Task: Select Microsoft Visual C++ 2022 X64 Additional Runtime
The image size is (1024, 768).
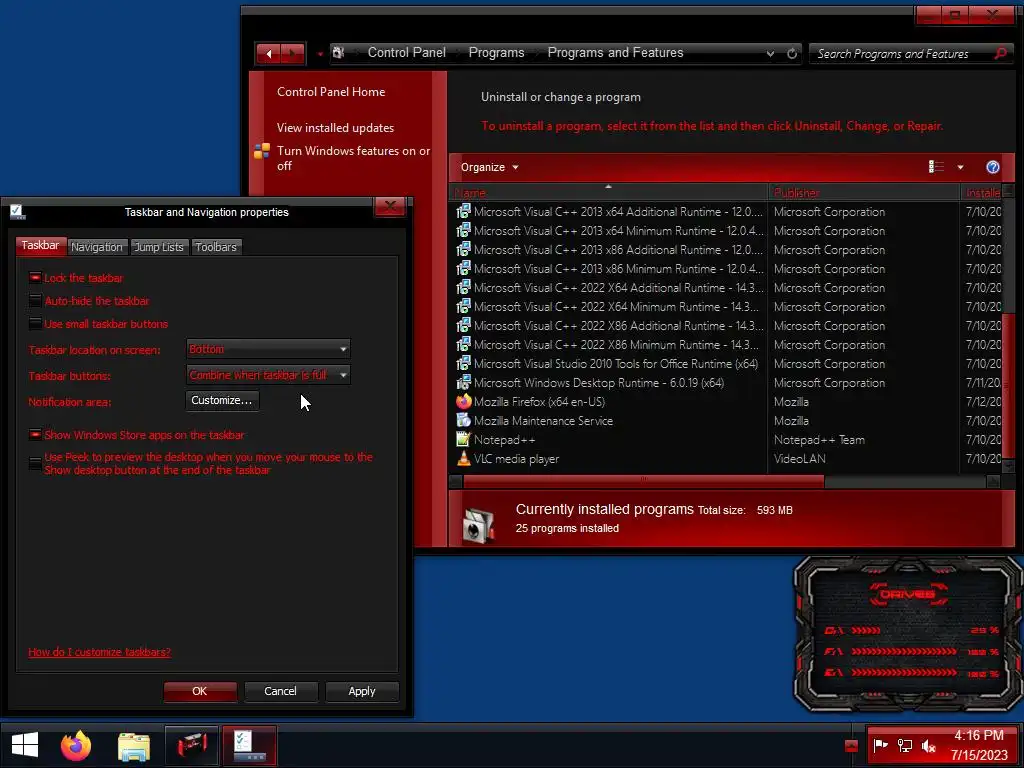Action: [725, 288]
